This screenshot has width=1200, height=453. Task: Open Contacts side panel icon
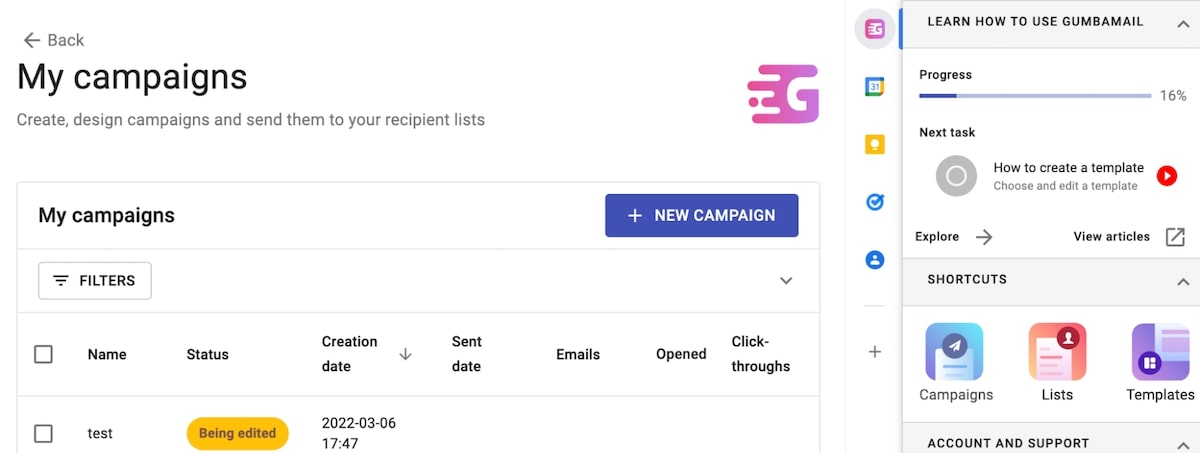(874, 260)
